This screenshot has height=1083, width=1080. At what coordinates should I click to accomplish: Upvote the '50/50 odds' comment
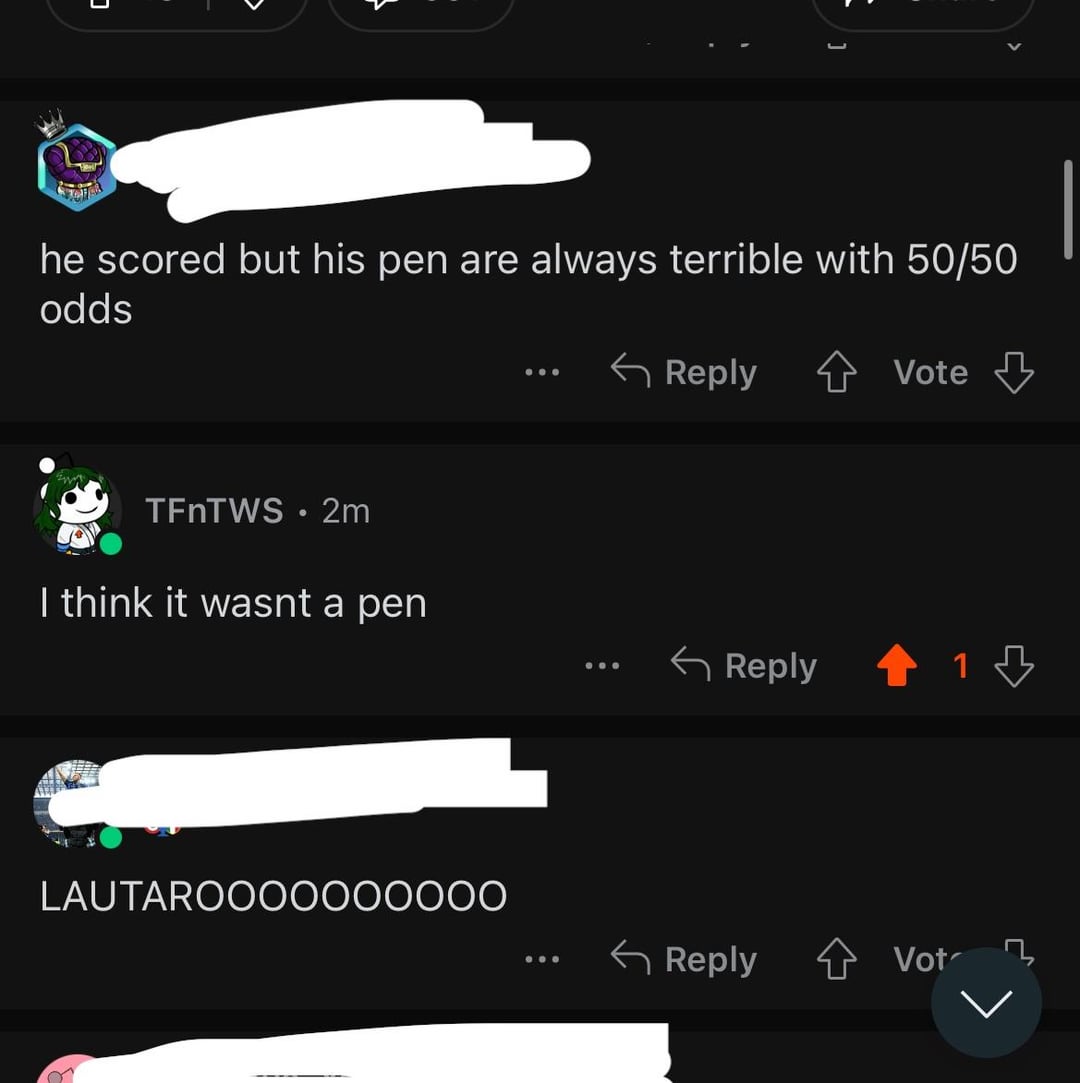point(836,372)
